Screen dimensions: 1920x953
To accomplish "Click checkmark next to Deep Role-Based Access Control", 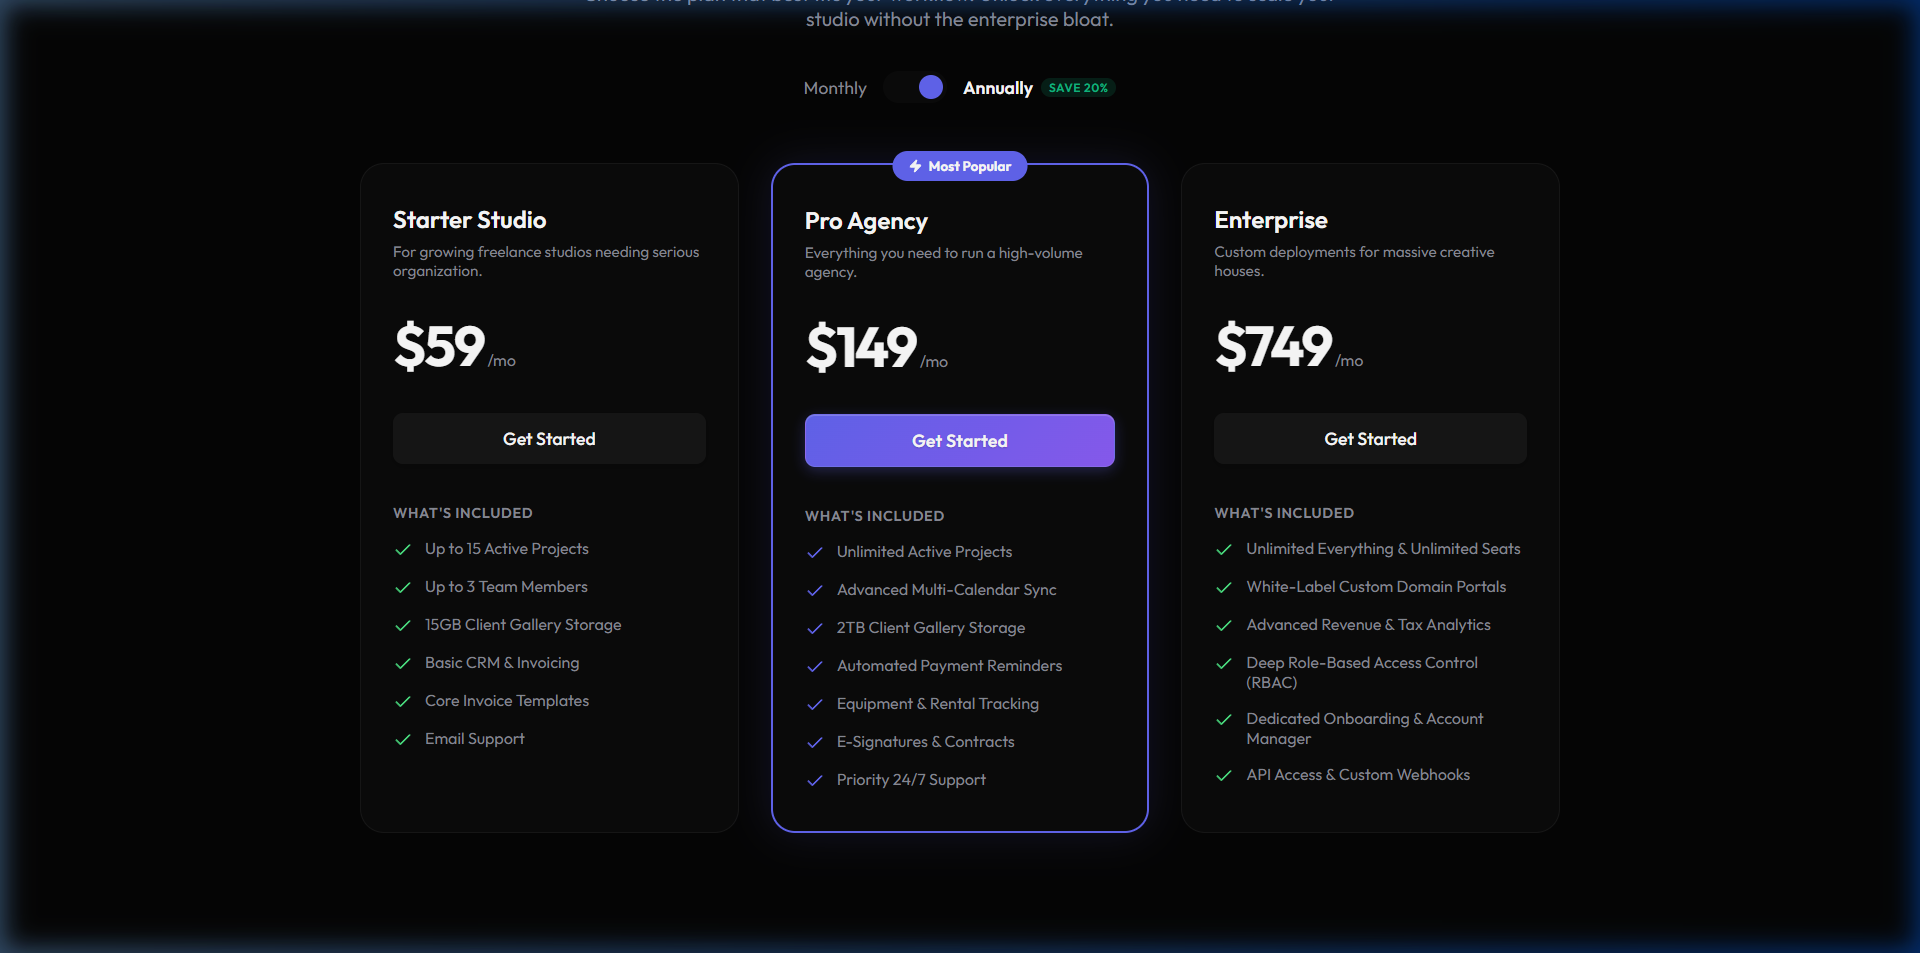I will click(1223, 663).
